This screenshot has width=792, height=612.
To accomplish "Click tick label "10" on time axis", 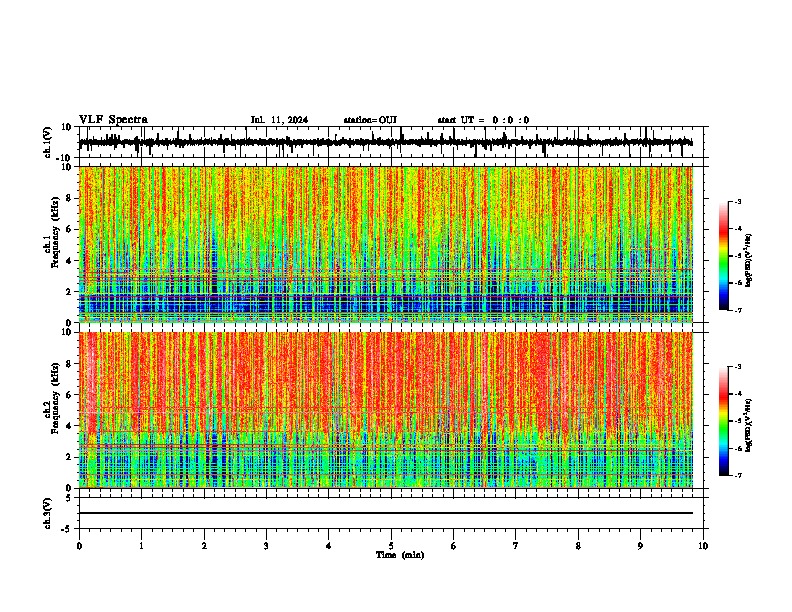I will click(x=703, y=546).
